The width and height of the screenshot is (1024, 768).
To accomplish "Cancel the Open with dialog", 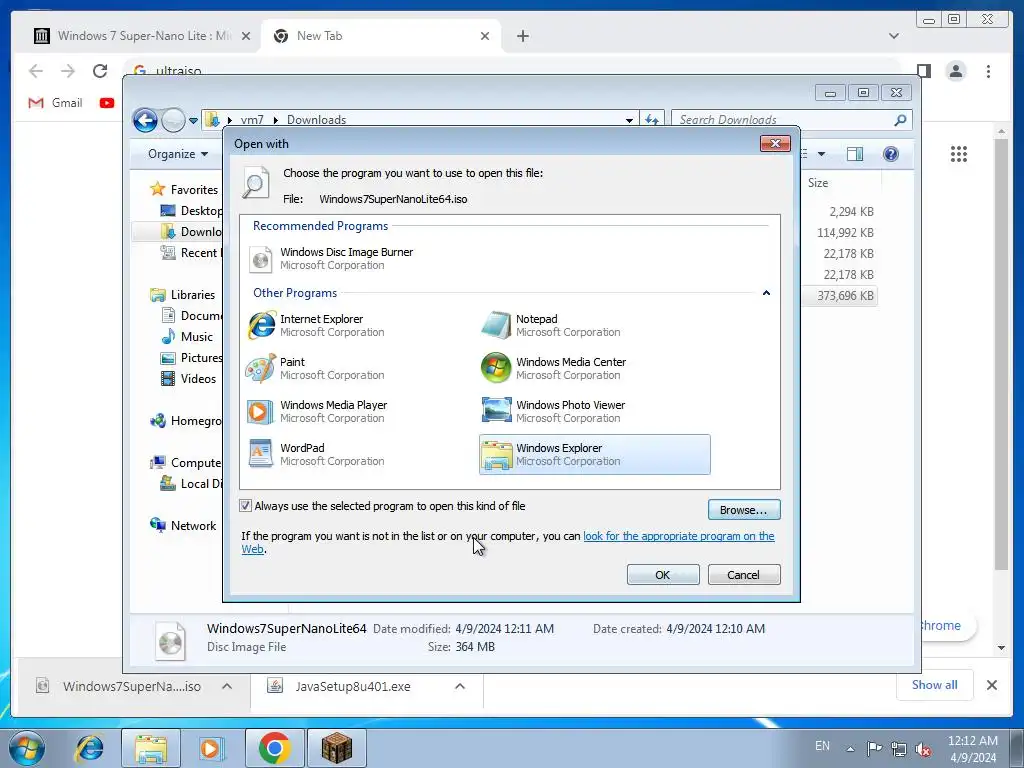I will click(744, 575).
